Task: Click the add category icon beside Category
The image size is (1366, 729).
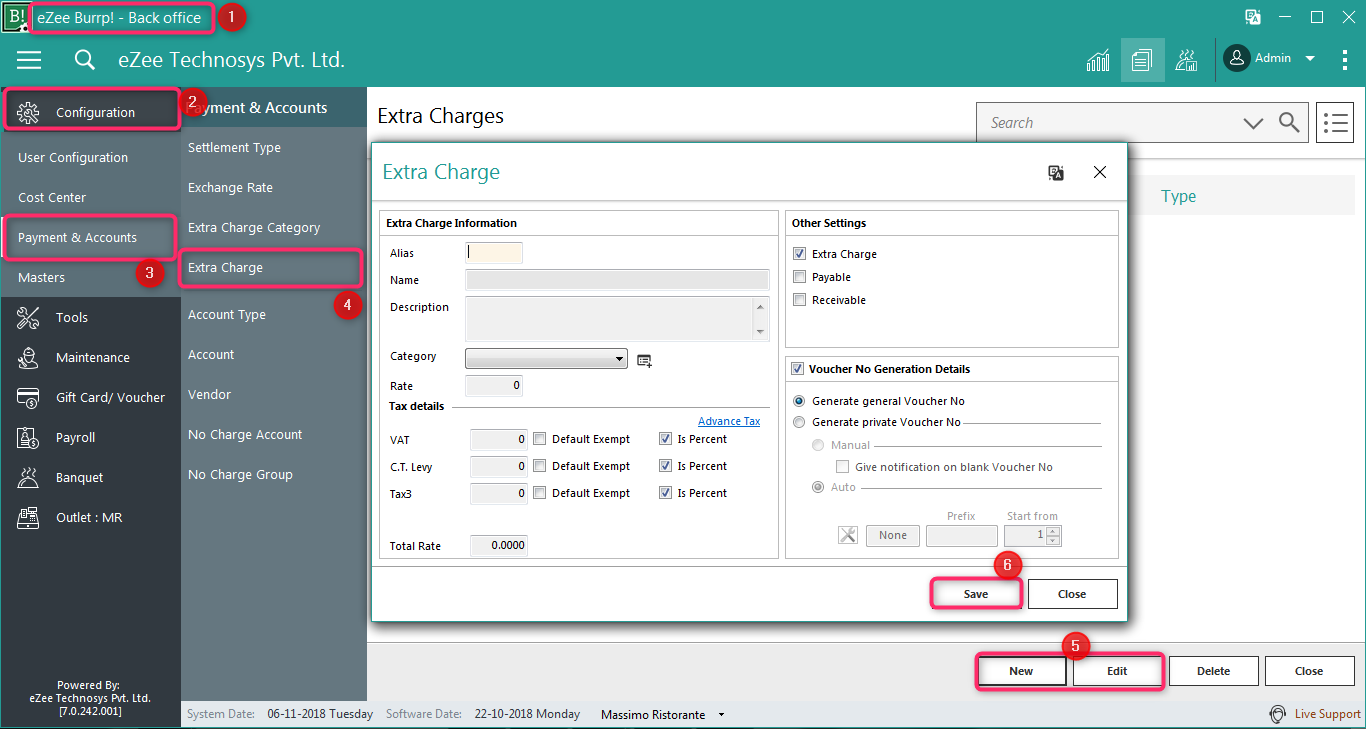Action: coord(644,360)
